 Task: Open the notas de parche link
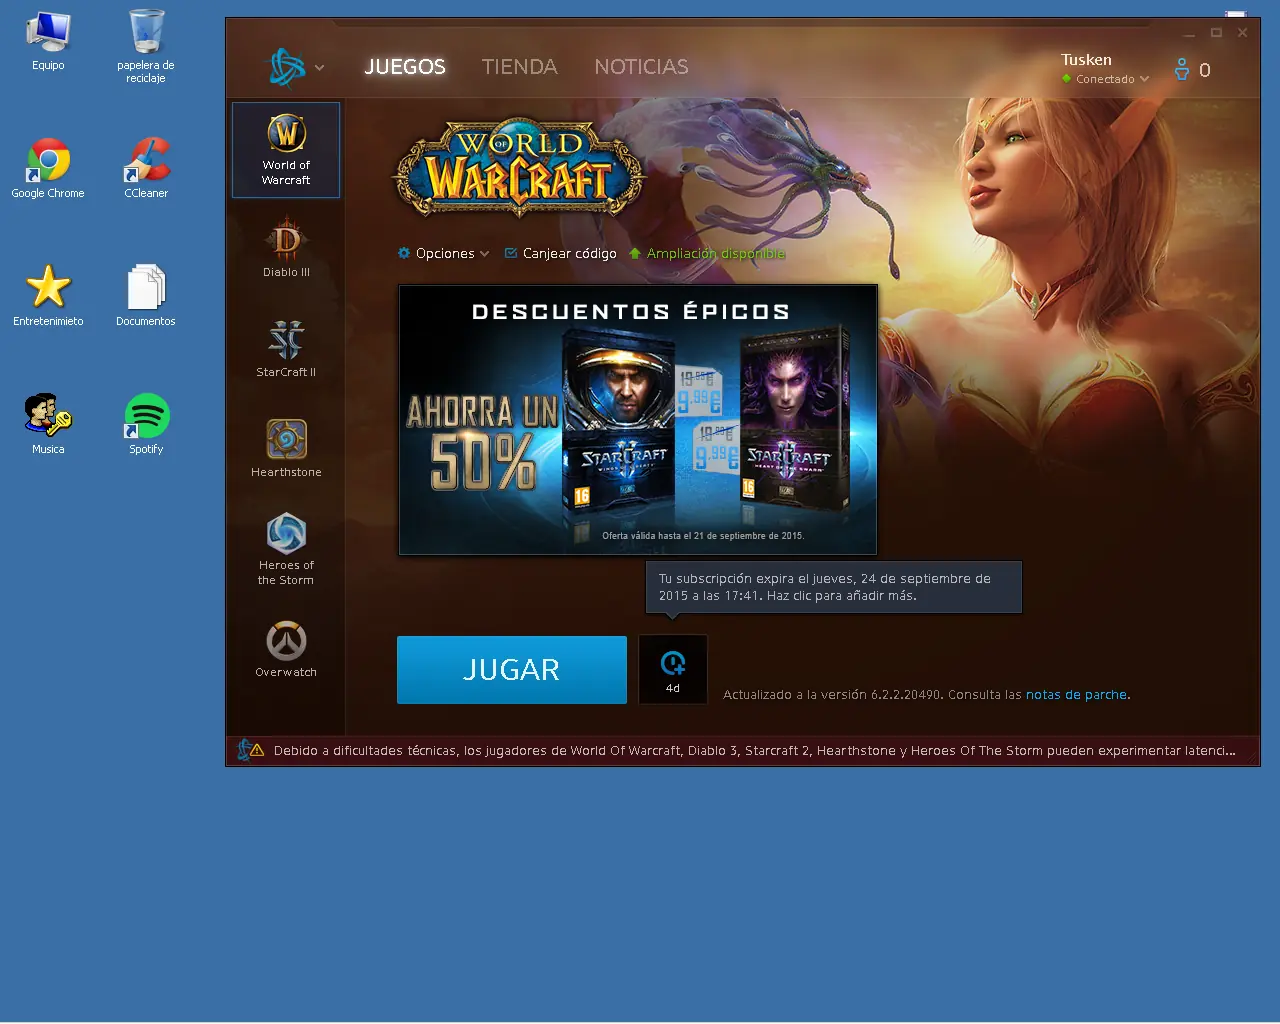[1076, 694]
